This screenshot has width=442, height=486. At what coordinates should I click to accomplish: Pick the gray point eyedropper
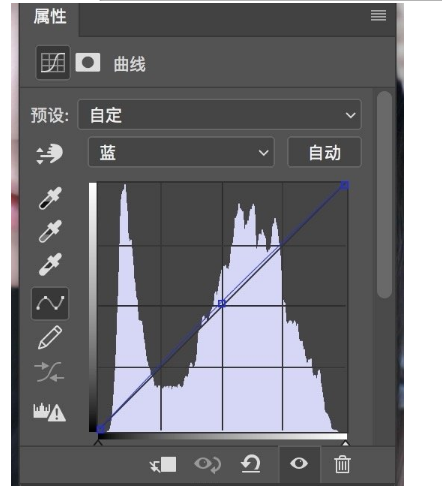click(50, 231)
